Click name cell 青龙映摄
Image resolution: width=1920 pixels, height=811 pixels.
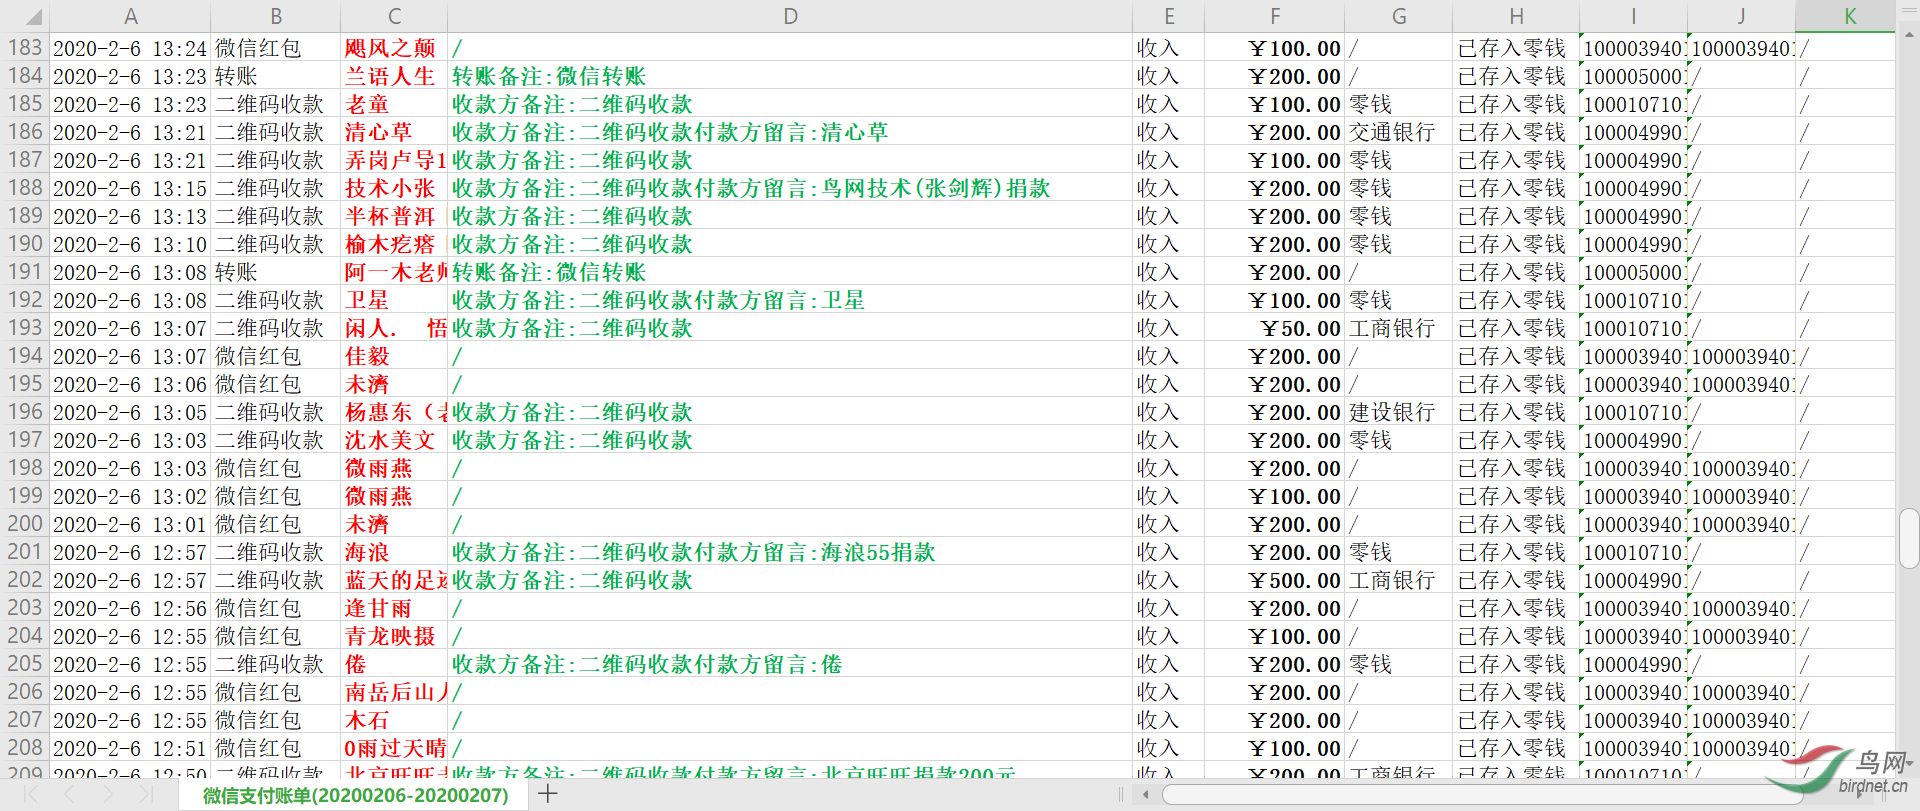pyautogui.click(x=394, y=636)
